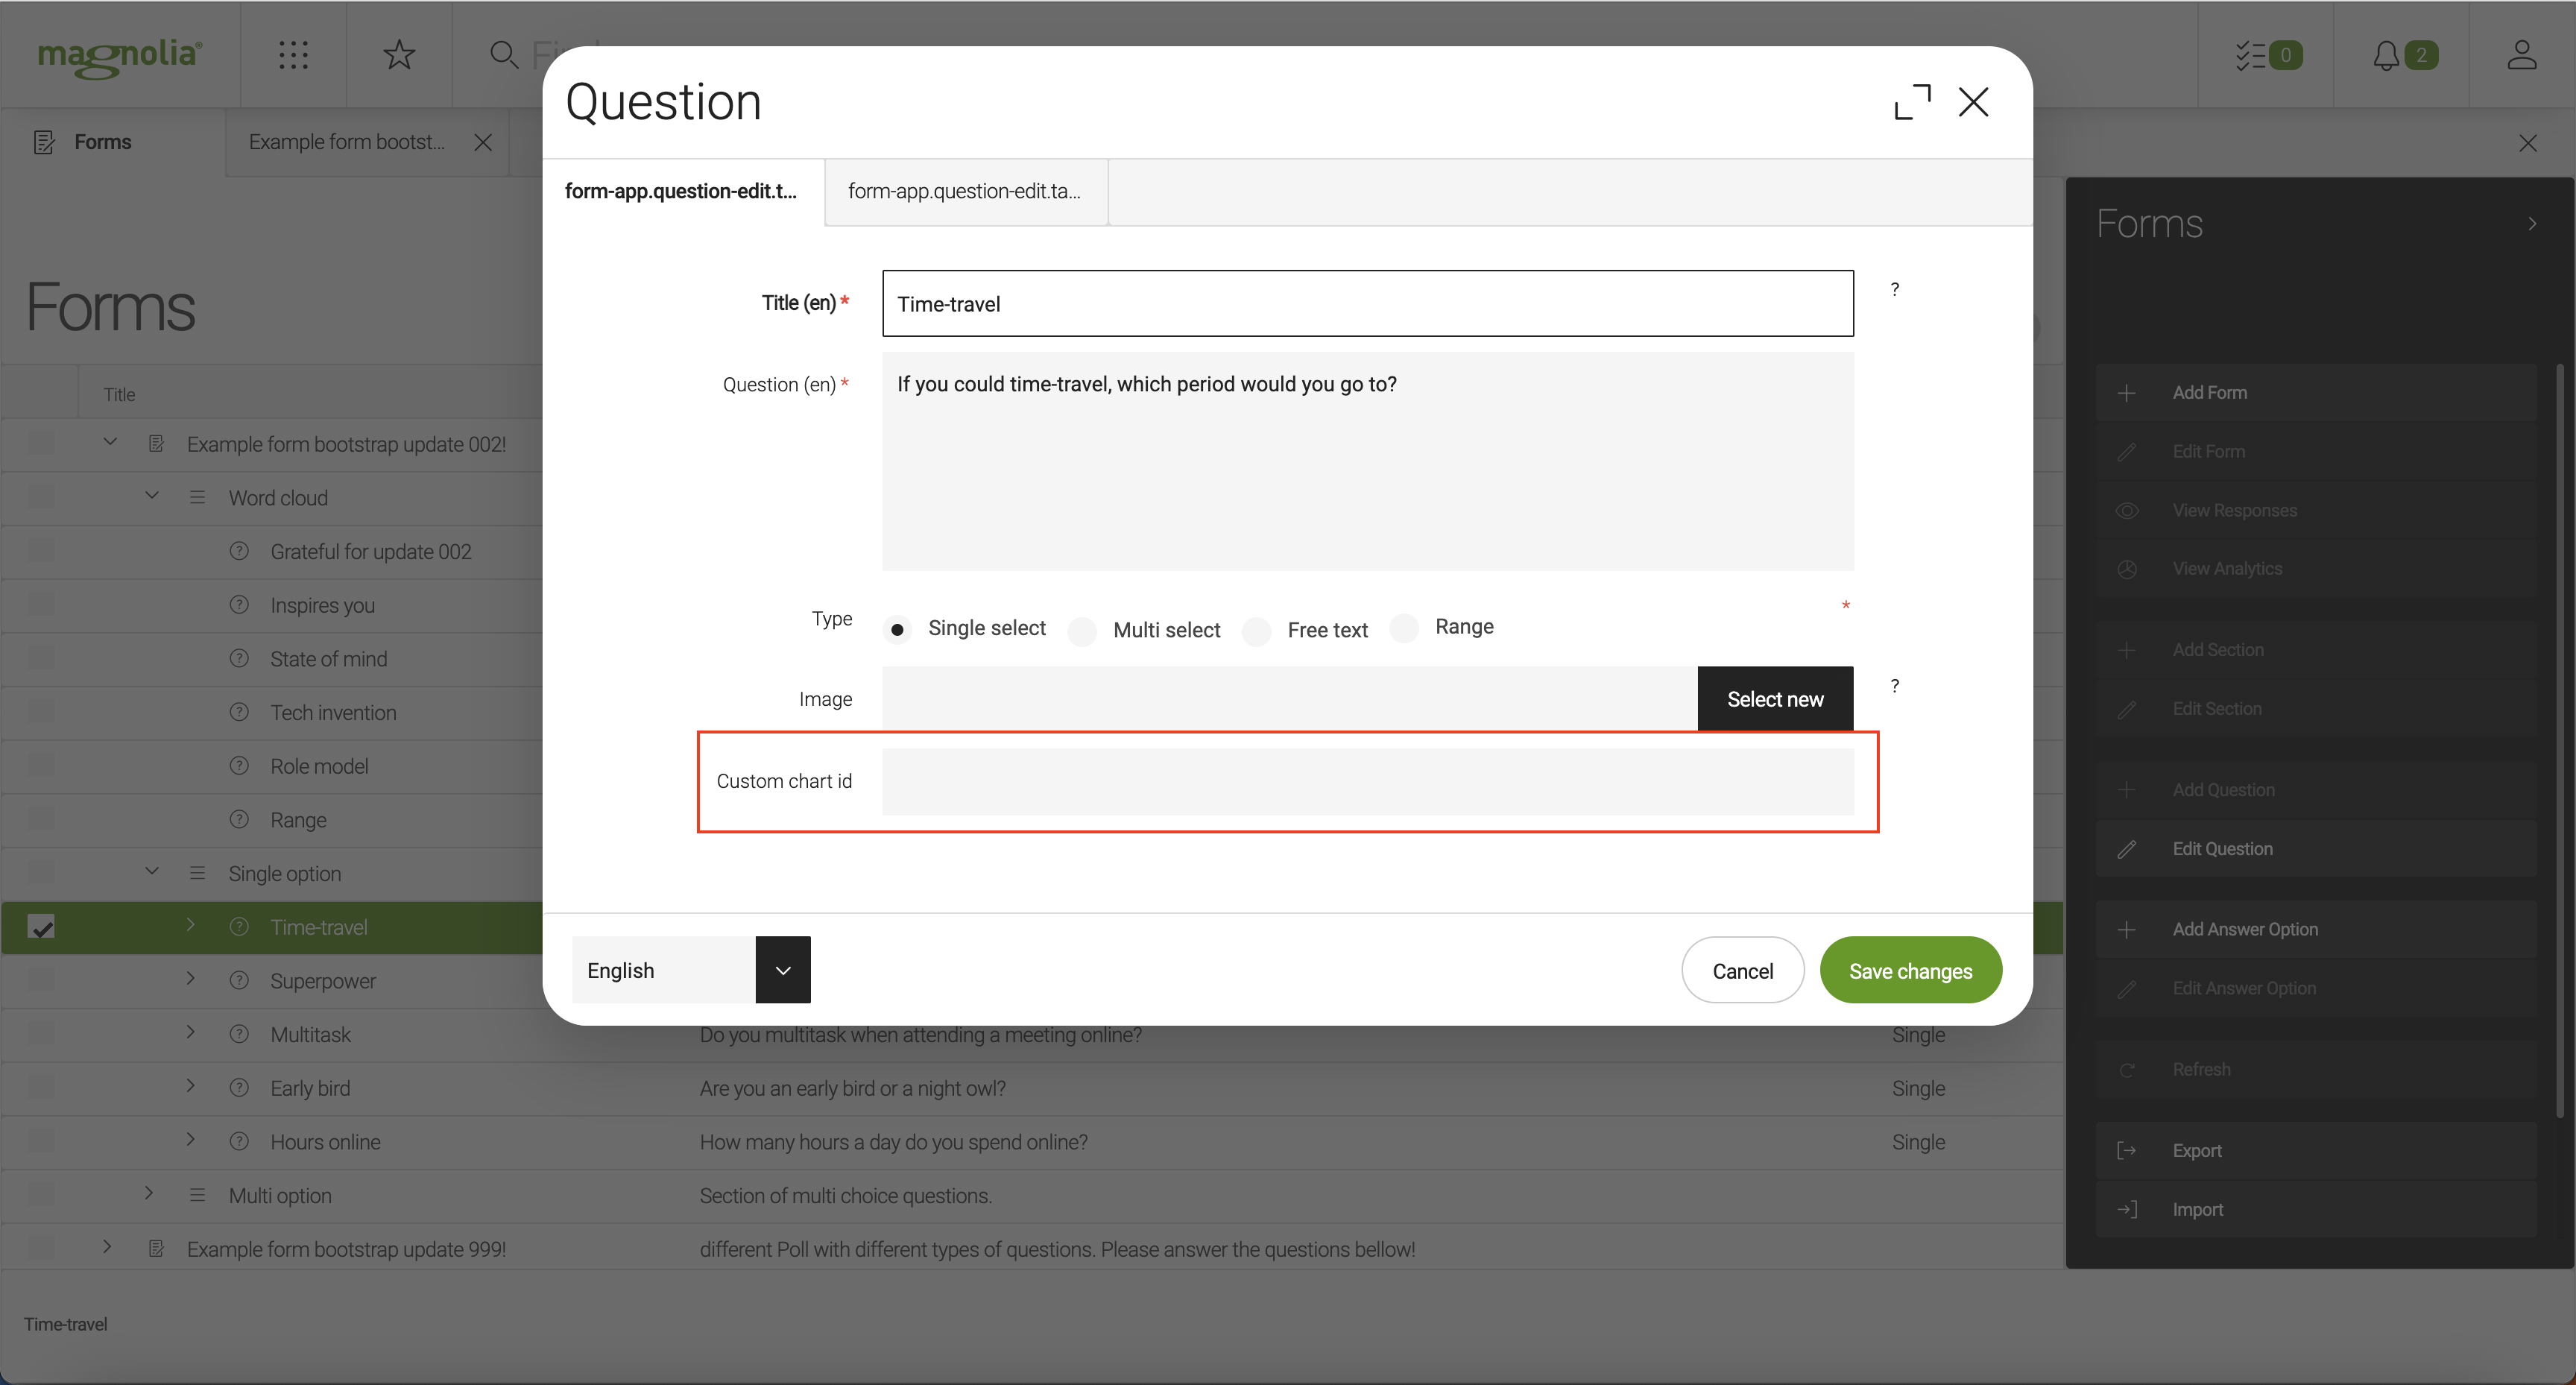Open the user account icon
Image resolution: width=2576 pixels, height=1385 pixels.
(2522, 55)
